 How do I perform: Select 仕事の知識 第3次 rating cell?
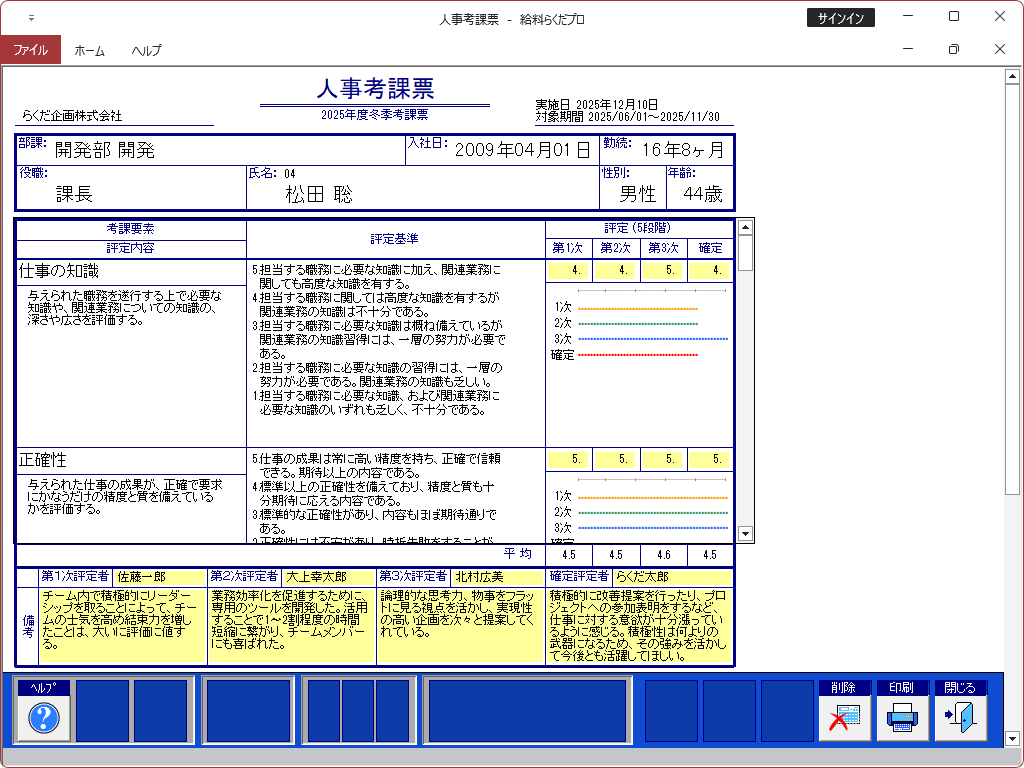(x=664, y=271)
